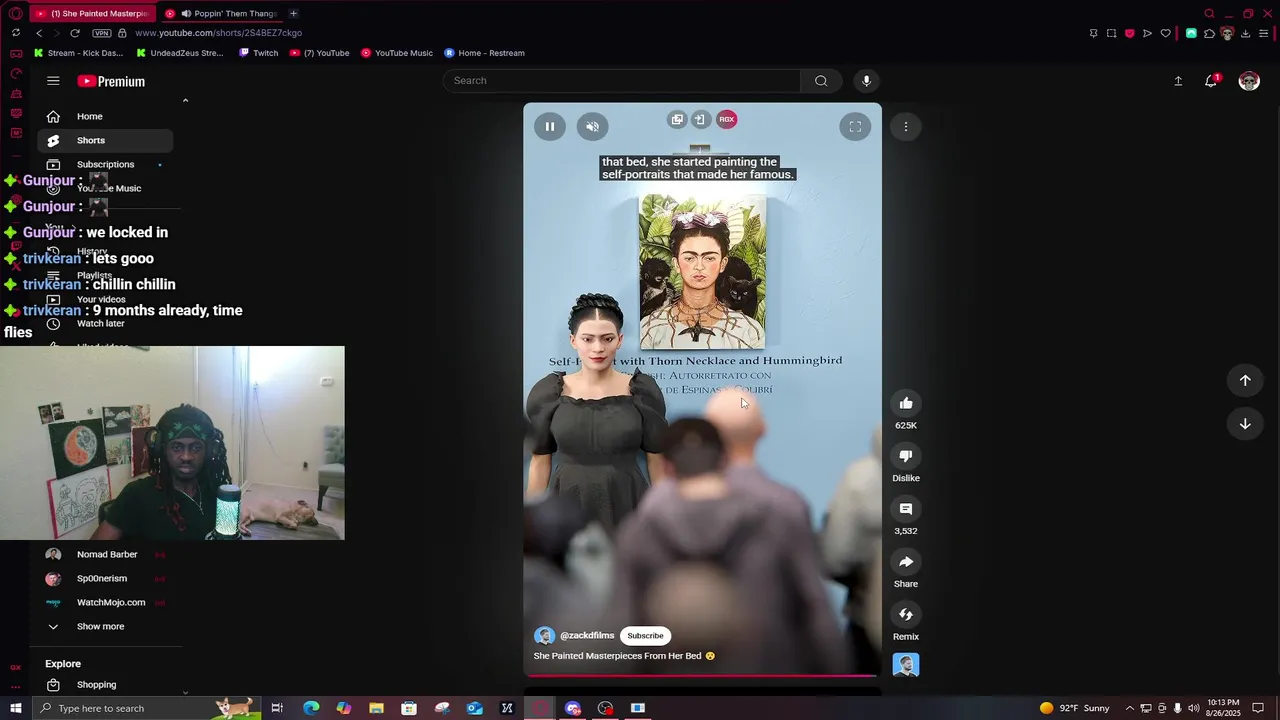Pause the playing Short
This screenshot has height=720, width=1280.
point(549,126)
